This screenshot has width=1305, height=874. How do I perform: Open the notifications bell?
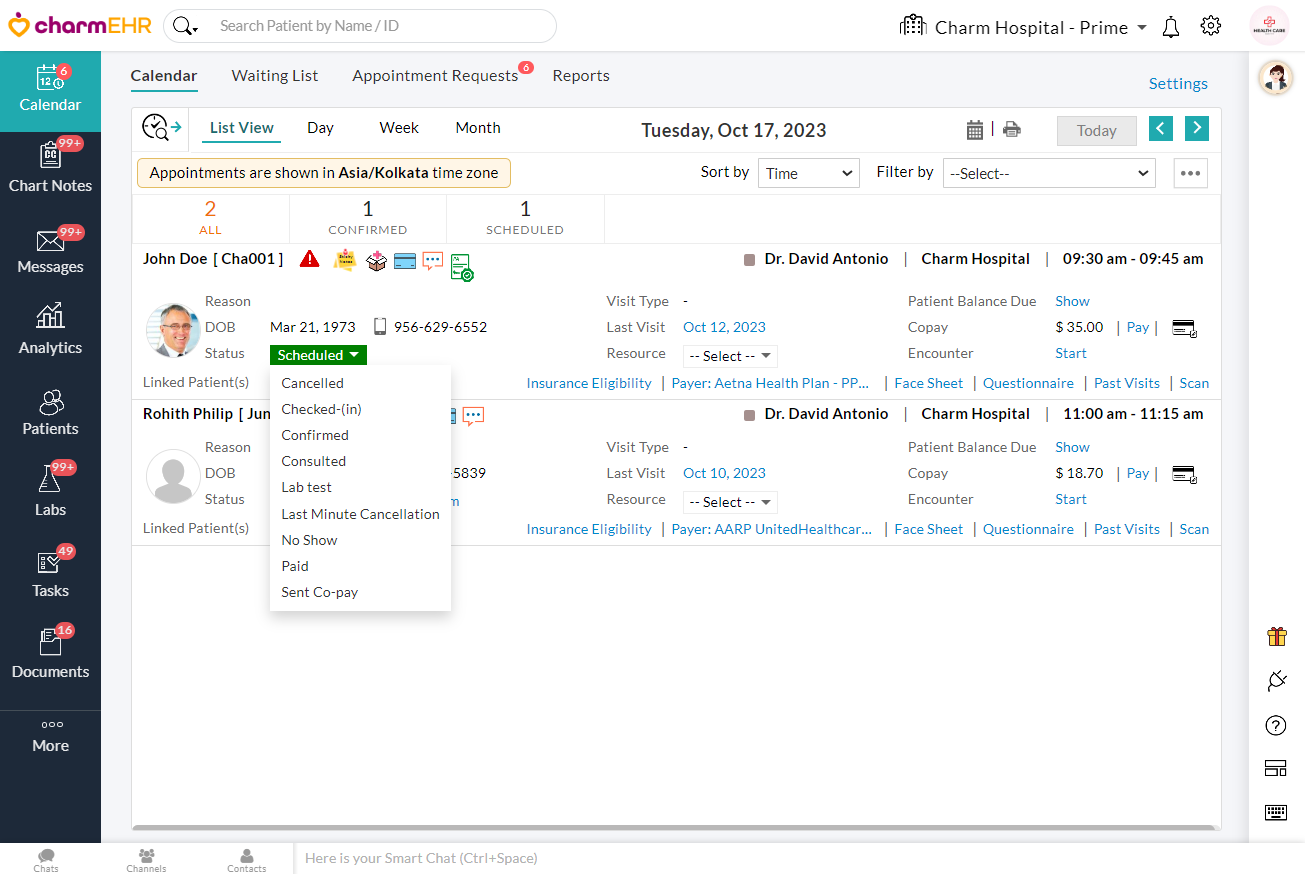pos(1171,27)
